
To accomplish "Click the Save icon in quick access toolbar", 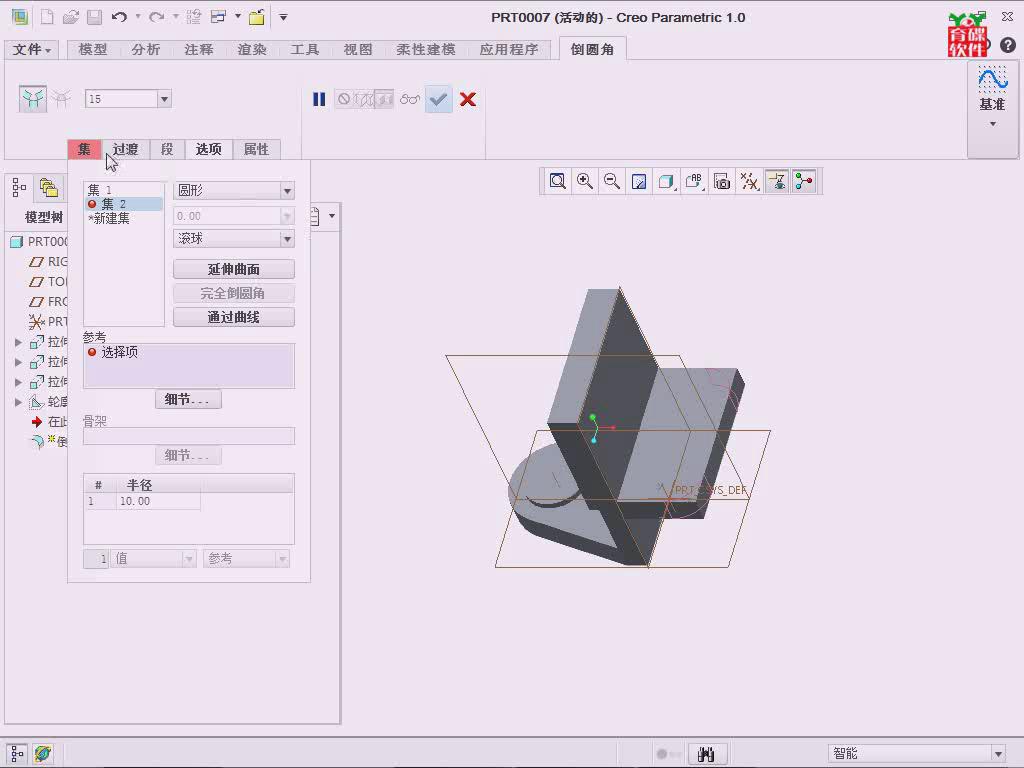I will coord(95,18).
